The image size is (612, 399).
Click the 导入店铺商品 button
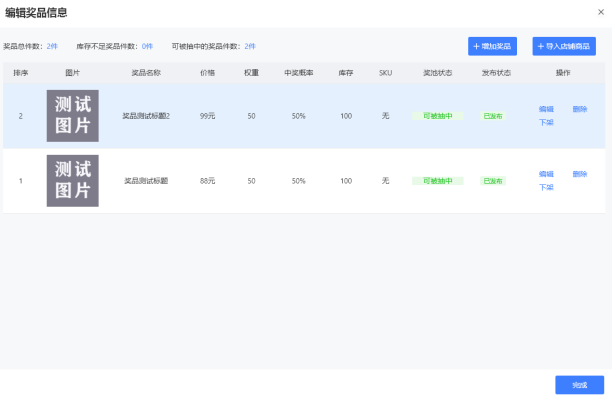564,46
